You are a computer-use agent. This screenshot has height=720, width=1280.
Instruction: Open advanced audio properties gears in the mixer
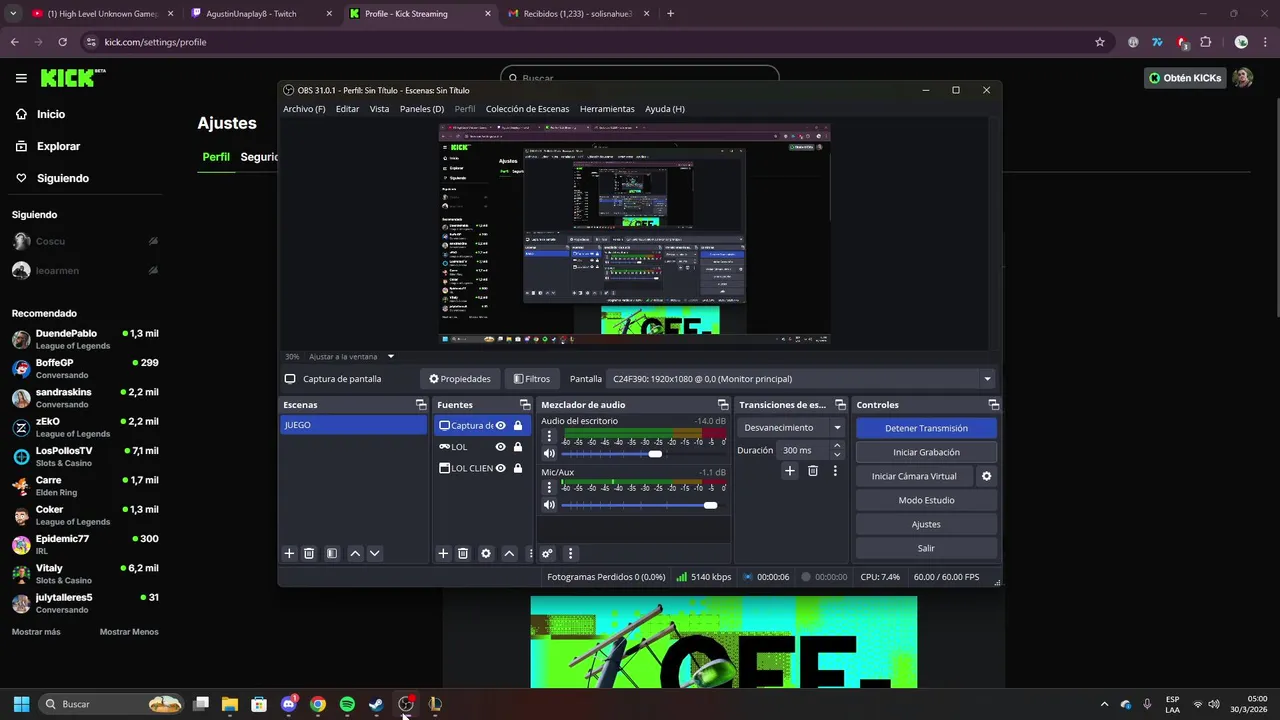(547, 553)
